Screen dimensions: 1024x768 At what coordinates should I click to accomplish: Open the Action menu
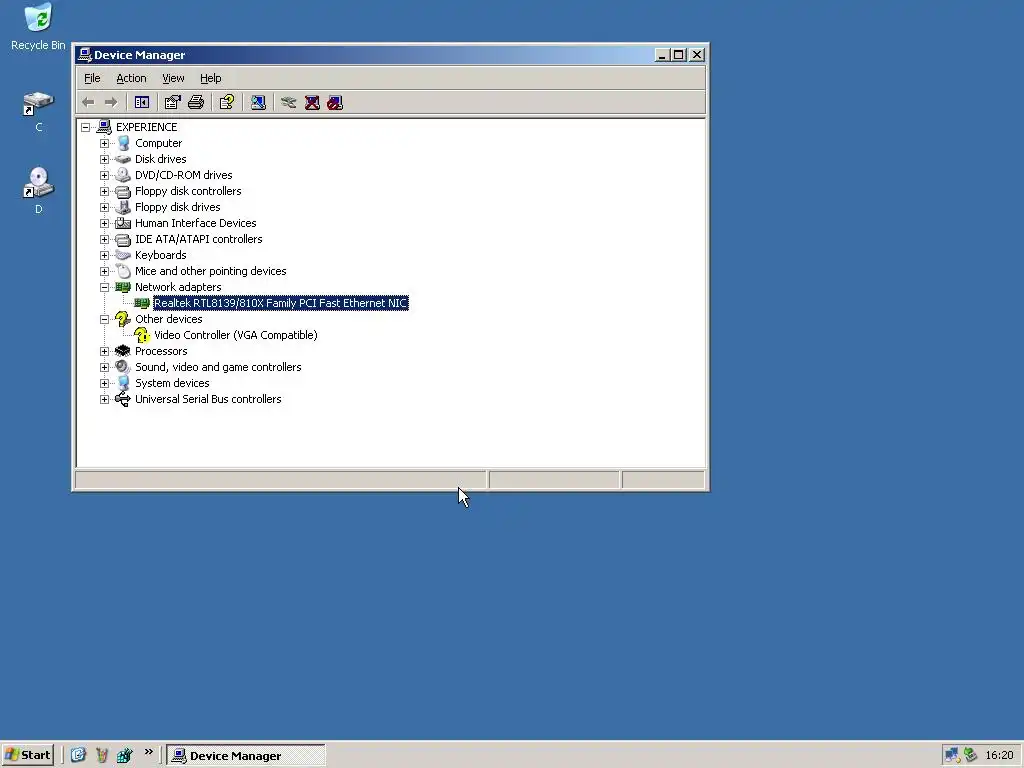131,78
